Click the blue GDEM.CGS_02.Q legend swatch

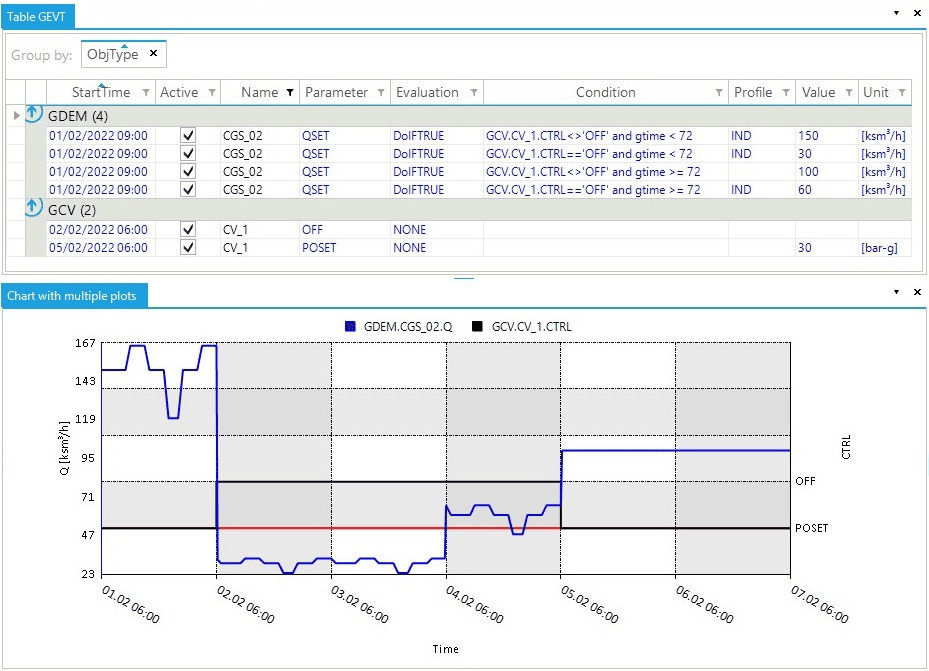click(x=350, y=326)
